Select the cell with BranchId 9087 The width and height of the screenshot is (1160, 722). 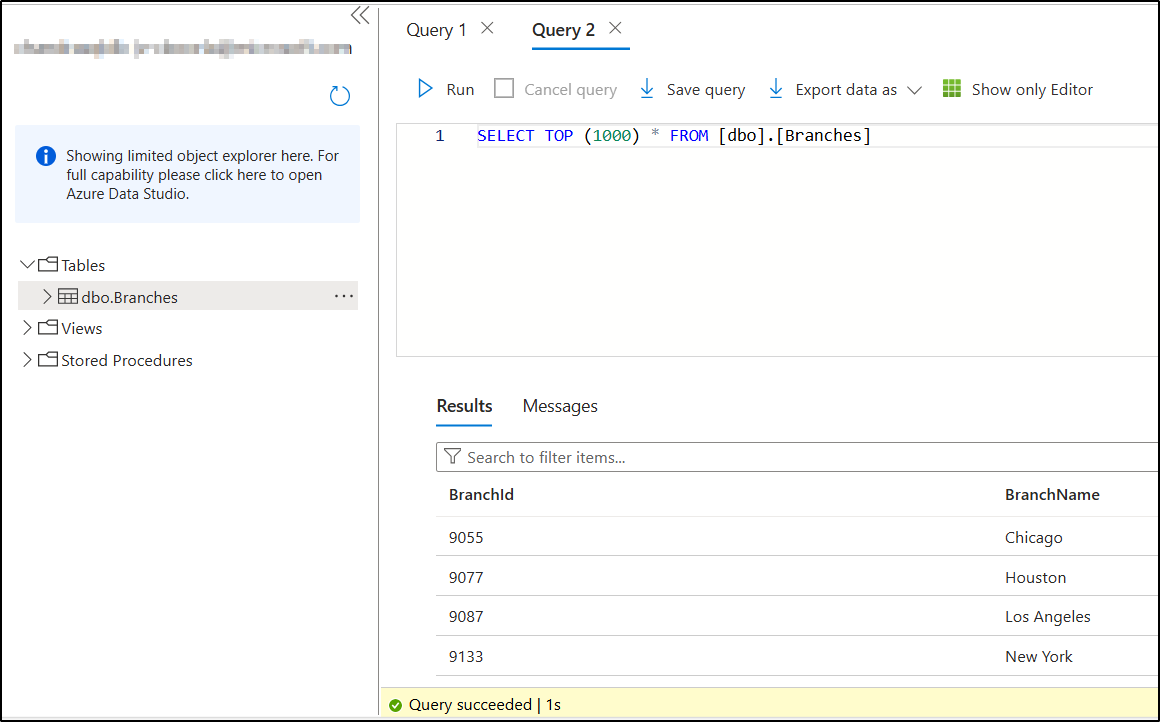click(x=466, y=617)
